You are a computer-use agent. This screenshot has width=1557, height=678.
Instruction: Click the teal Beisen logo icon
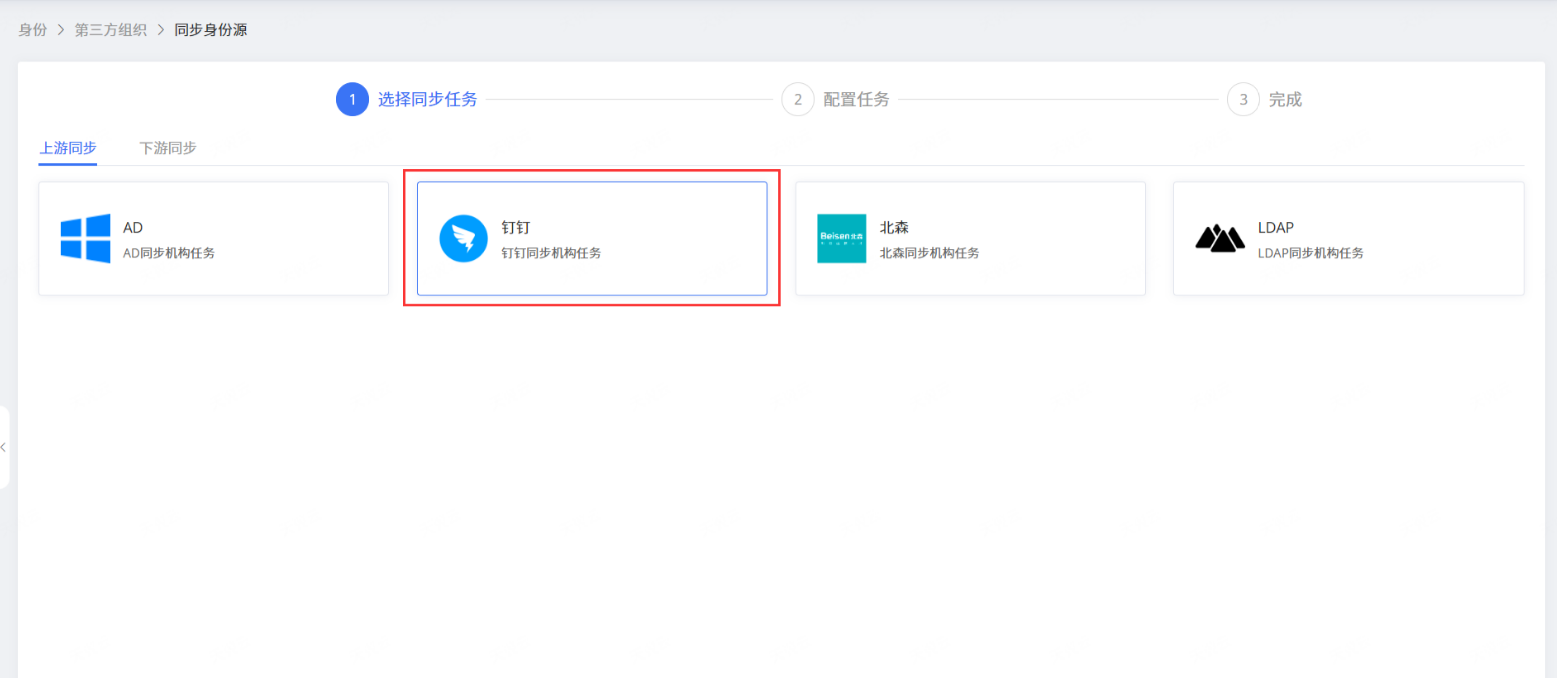click(x=841, y=238)
